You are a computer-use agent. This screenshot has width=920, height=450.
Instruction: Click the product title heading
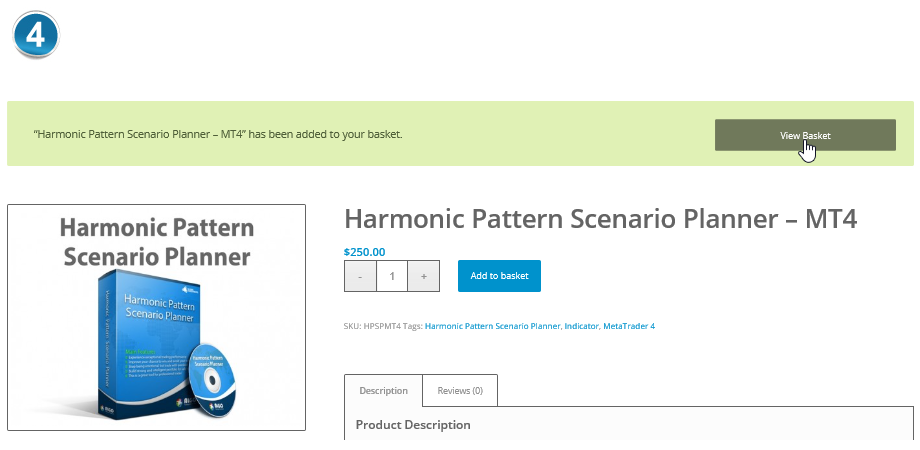pos(600,219)
